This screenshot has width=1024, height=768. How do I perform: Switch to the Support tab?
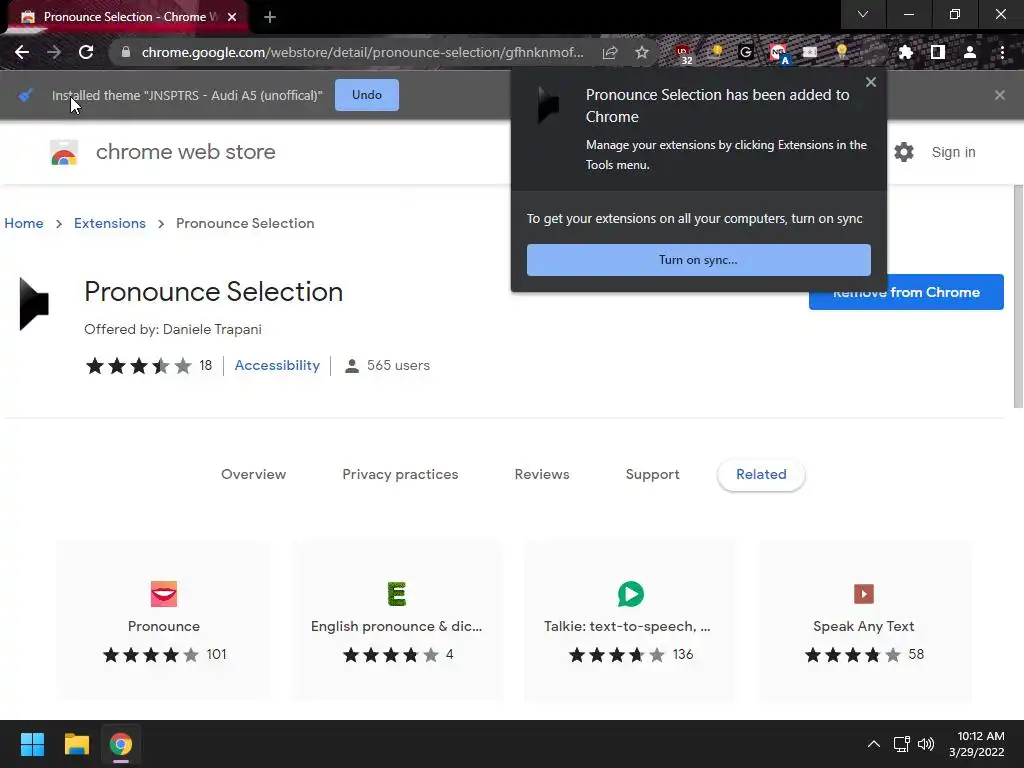(x=652, y=475)
